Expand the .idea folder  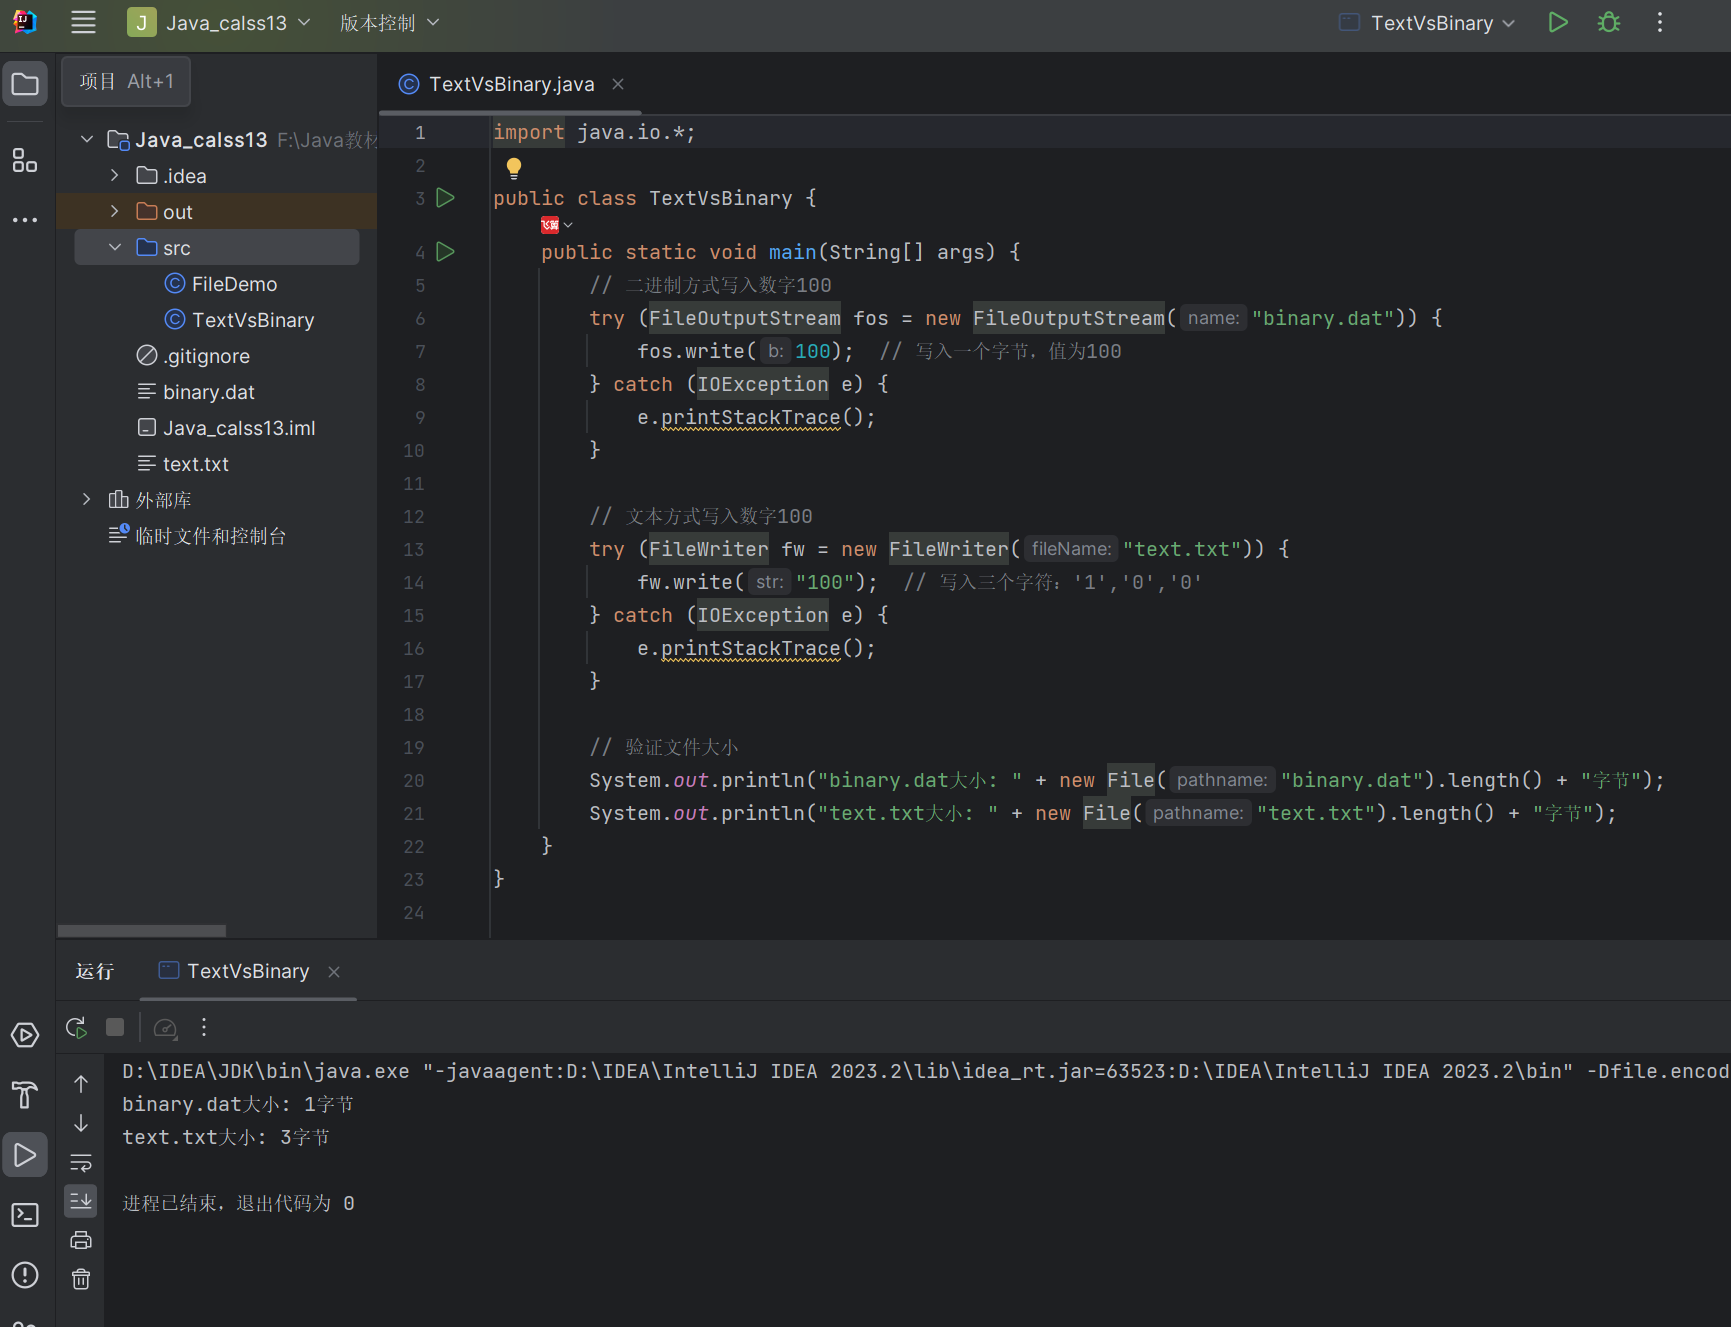pos(115,176)
